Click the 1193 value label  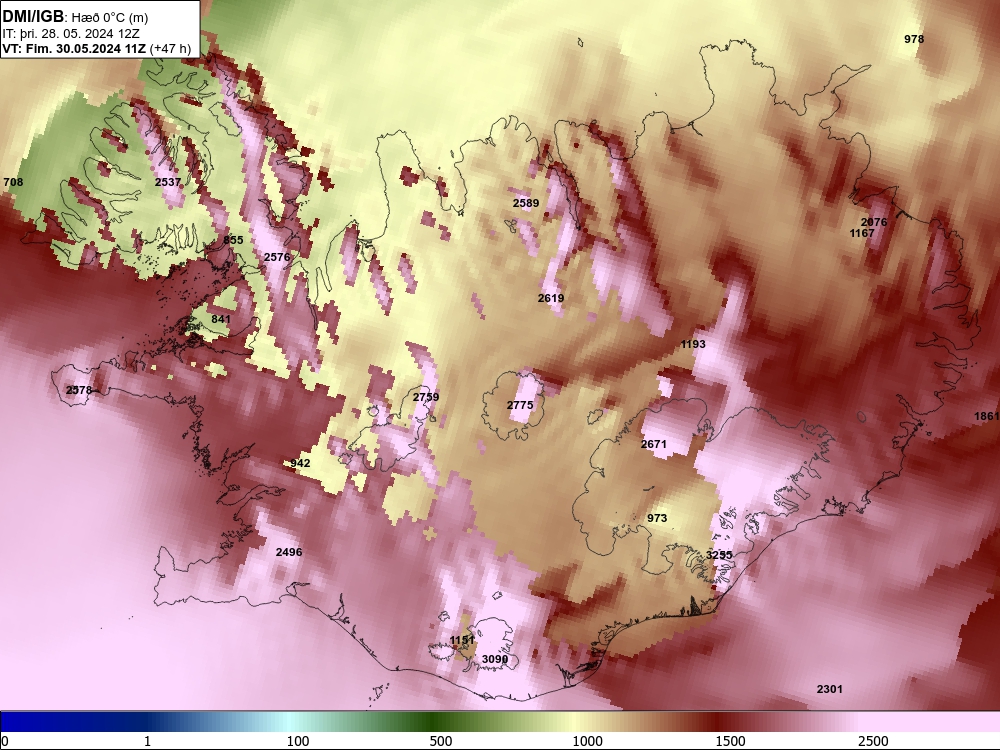tap(693, 344)
